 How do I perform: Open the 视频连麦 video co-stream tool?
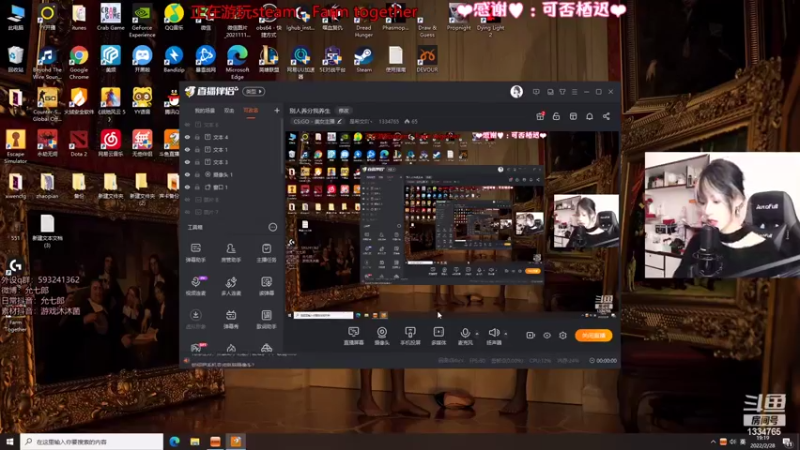195,286
